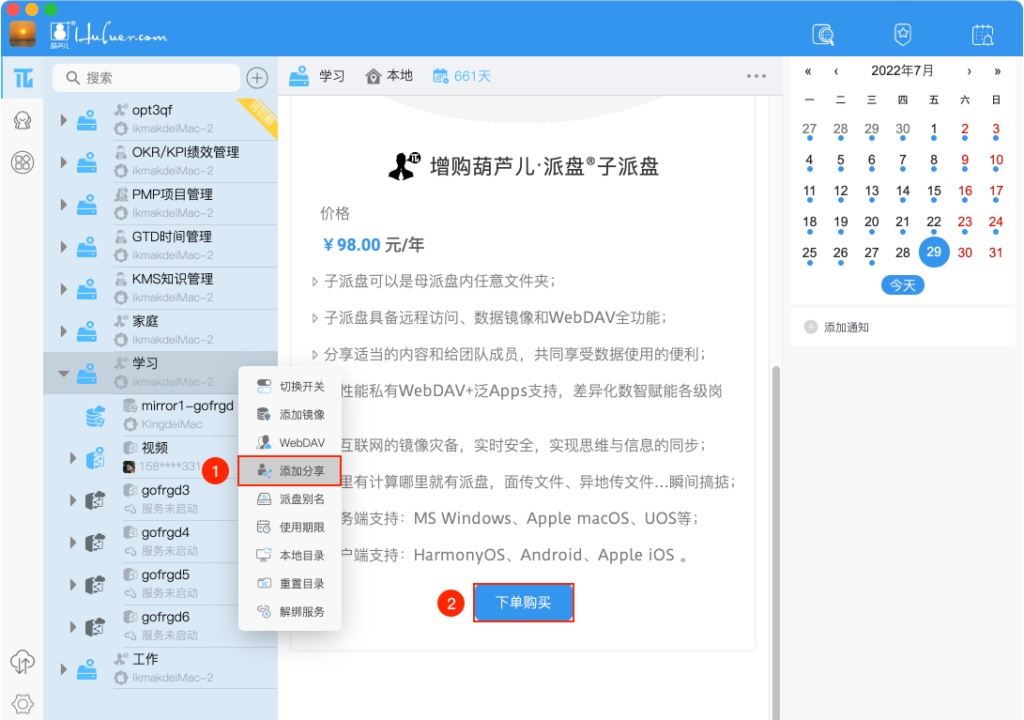This screenshot has height=720, width=1024.
Task: Open the settings gear in the sidebar
Action: (23, 704)
